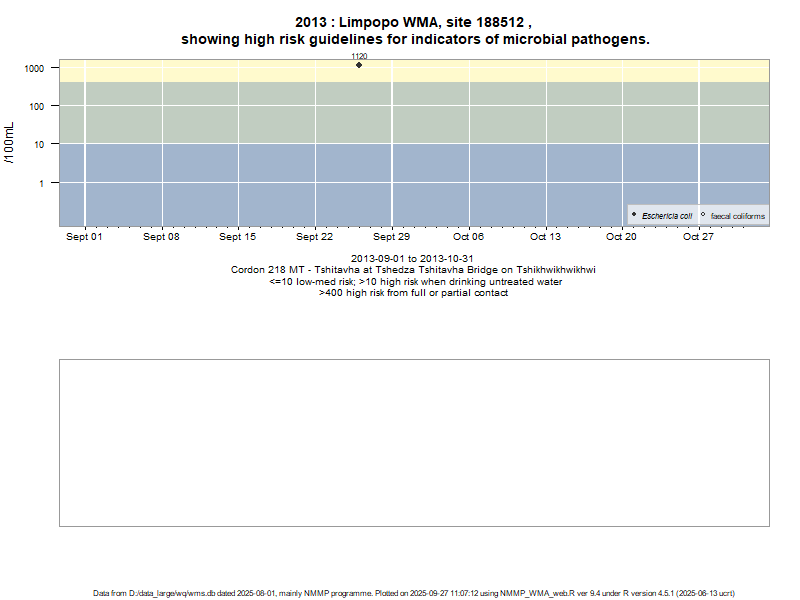Click the 10 y-axis tick label
800x600 pixels.
coord(40,145)
